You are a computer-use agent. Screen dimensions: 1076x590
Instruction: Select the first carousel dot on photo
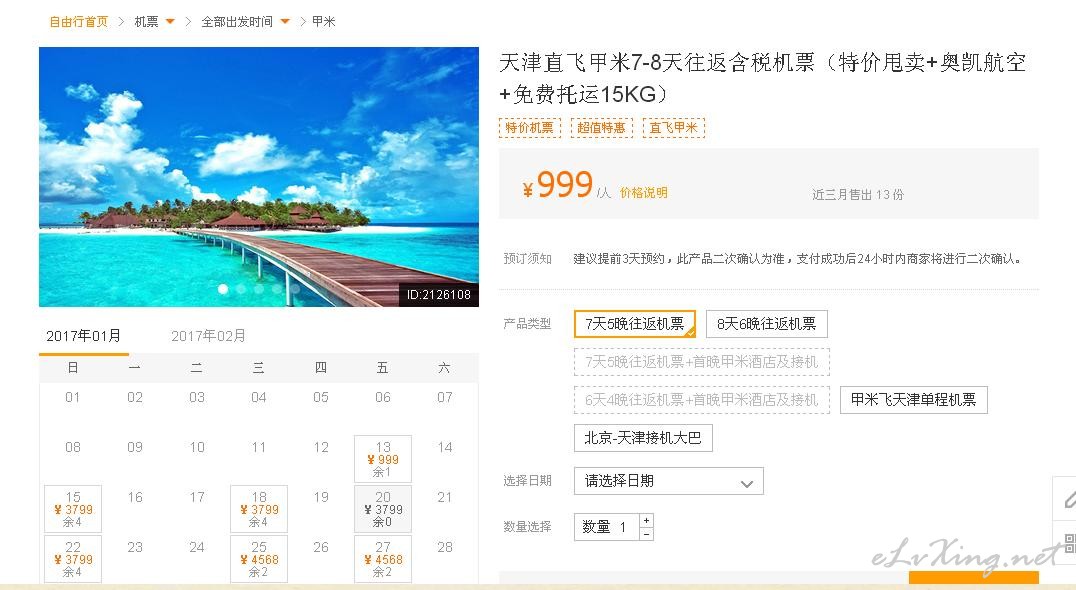(x=223, y=289)
